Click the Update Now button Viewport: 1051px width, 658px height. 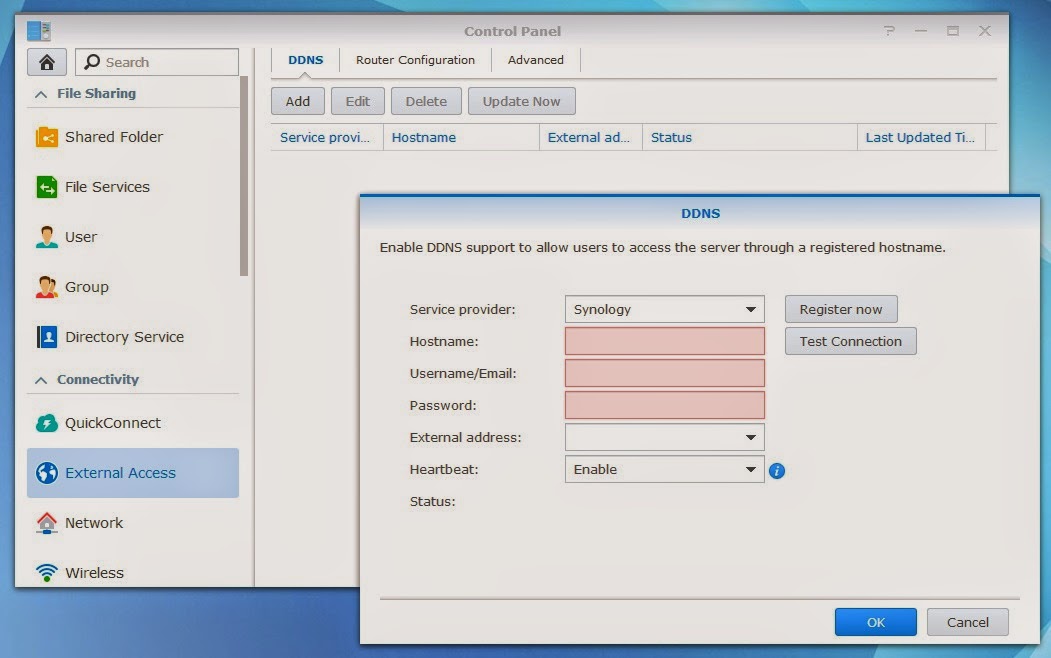521,101
